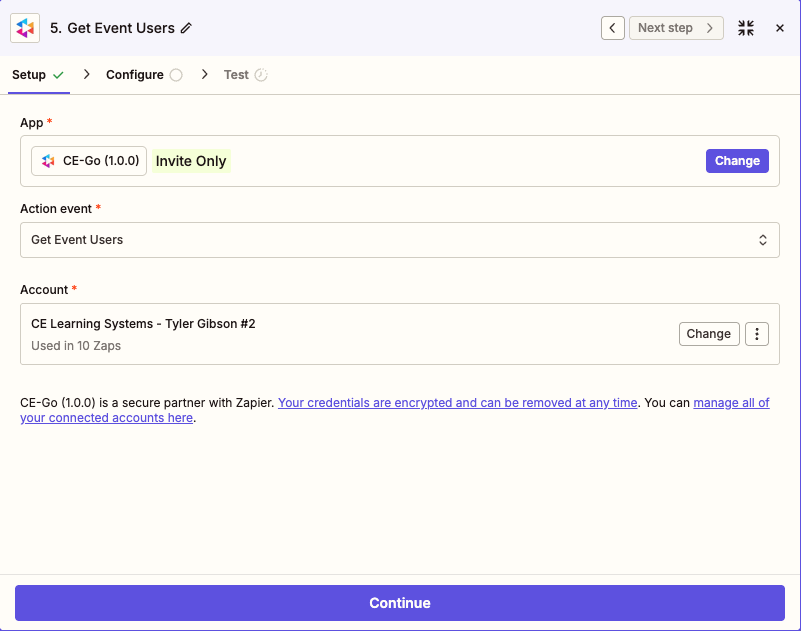Click the Invite Only badge
This screenshot has width=801, height=631.
[x=191, y=161]
